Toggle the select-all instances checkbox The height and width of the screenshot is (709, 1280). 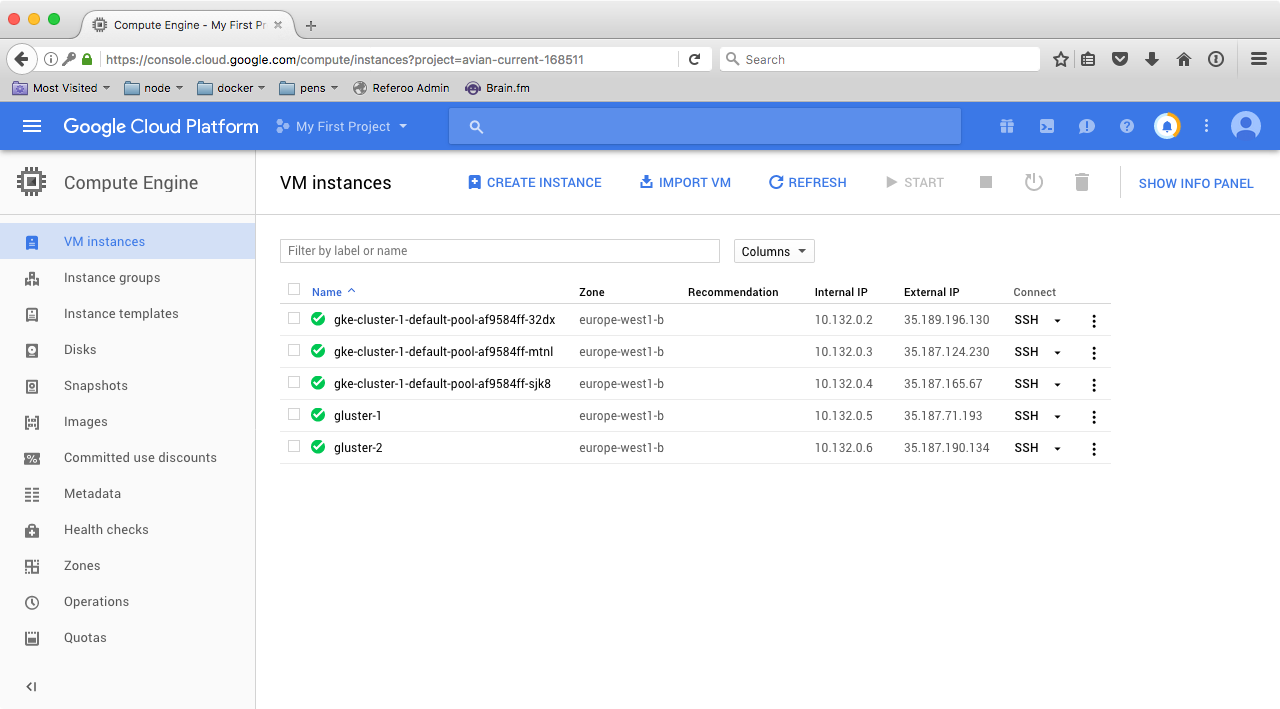294,290
